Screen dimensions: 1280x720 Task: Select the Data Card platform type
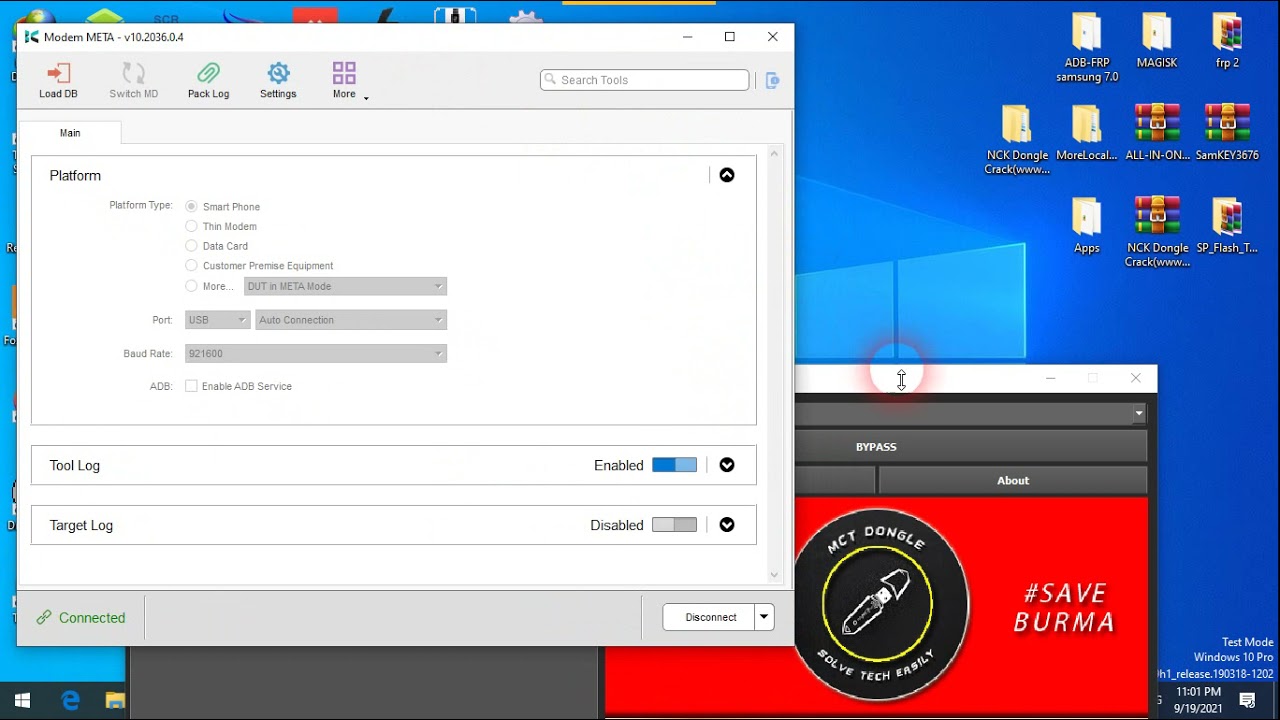pyautogui.click(x=191, y=246)
